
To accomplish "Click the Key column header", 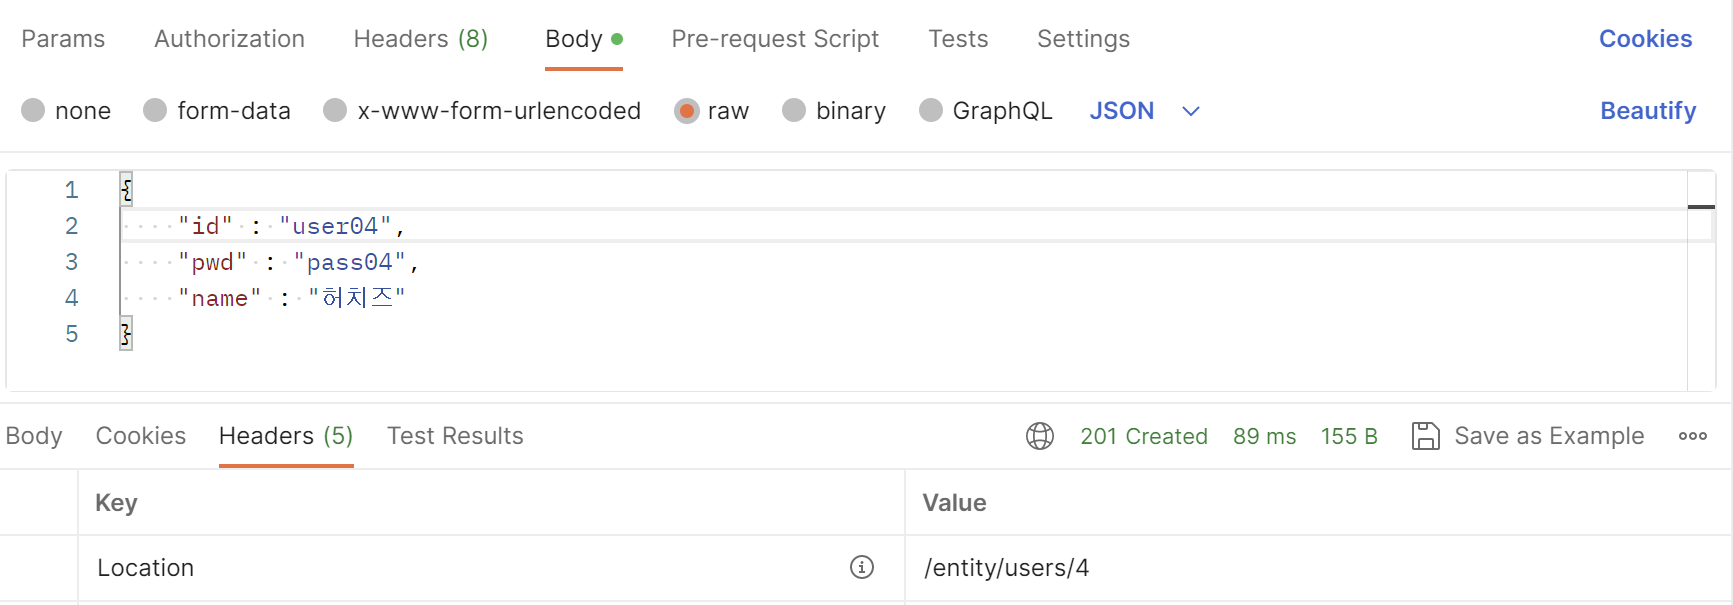I will (116, 503).
